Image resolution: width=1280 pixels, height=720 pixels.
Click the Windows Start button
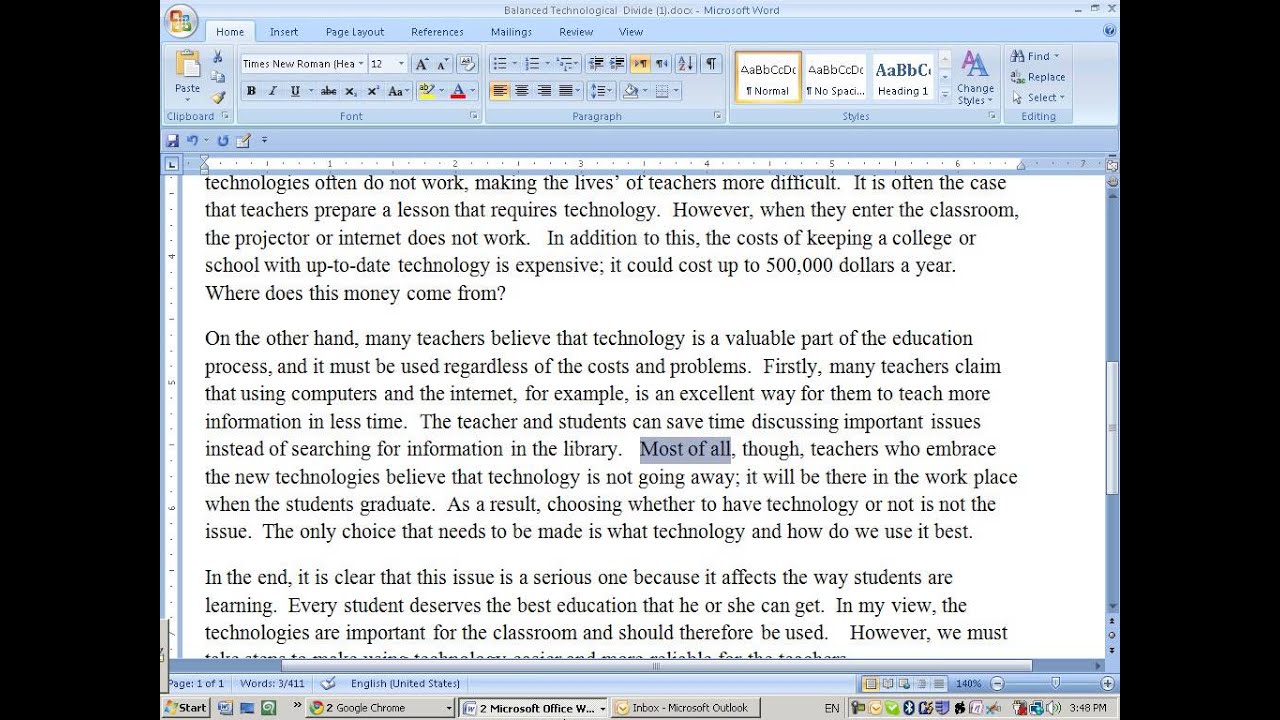(x=186, y=707)
